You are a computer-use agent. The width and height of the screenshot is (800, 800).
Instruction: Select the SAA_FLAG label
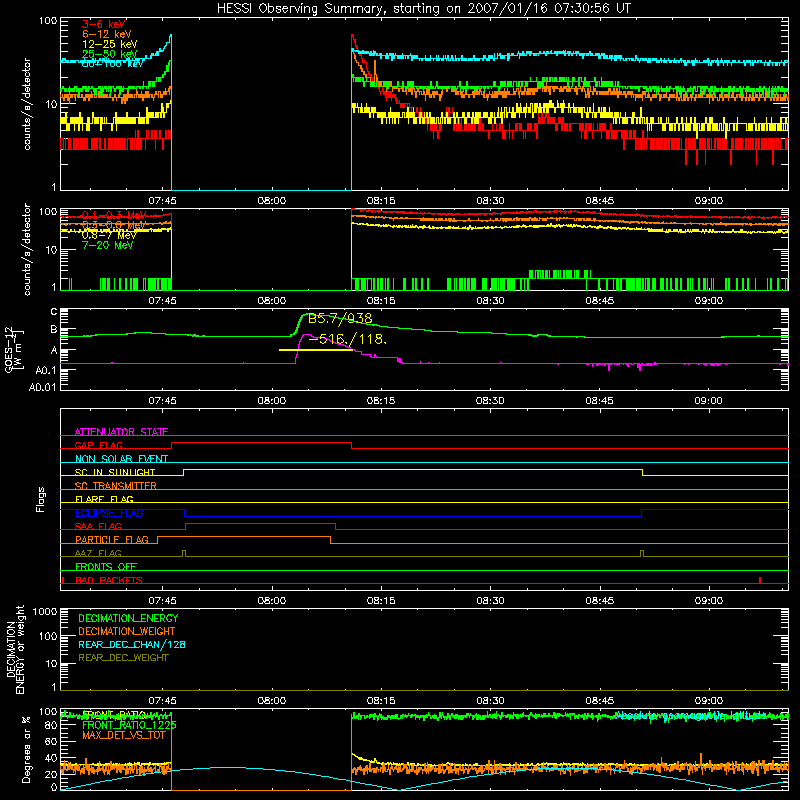tap(98, 526)
